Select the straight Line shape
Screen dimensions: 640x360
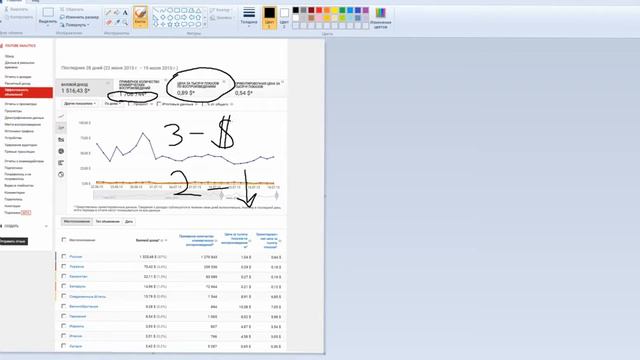156,10
